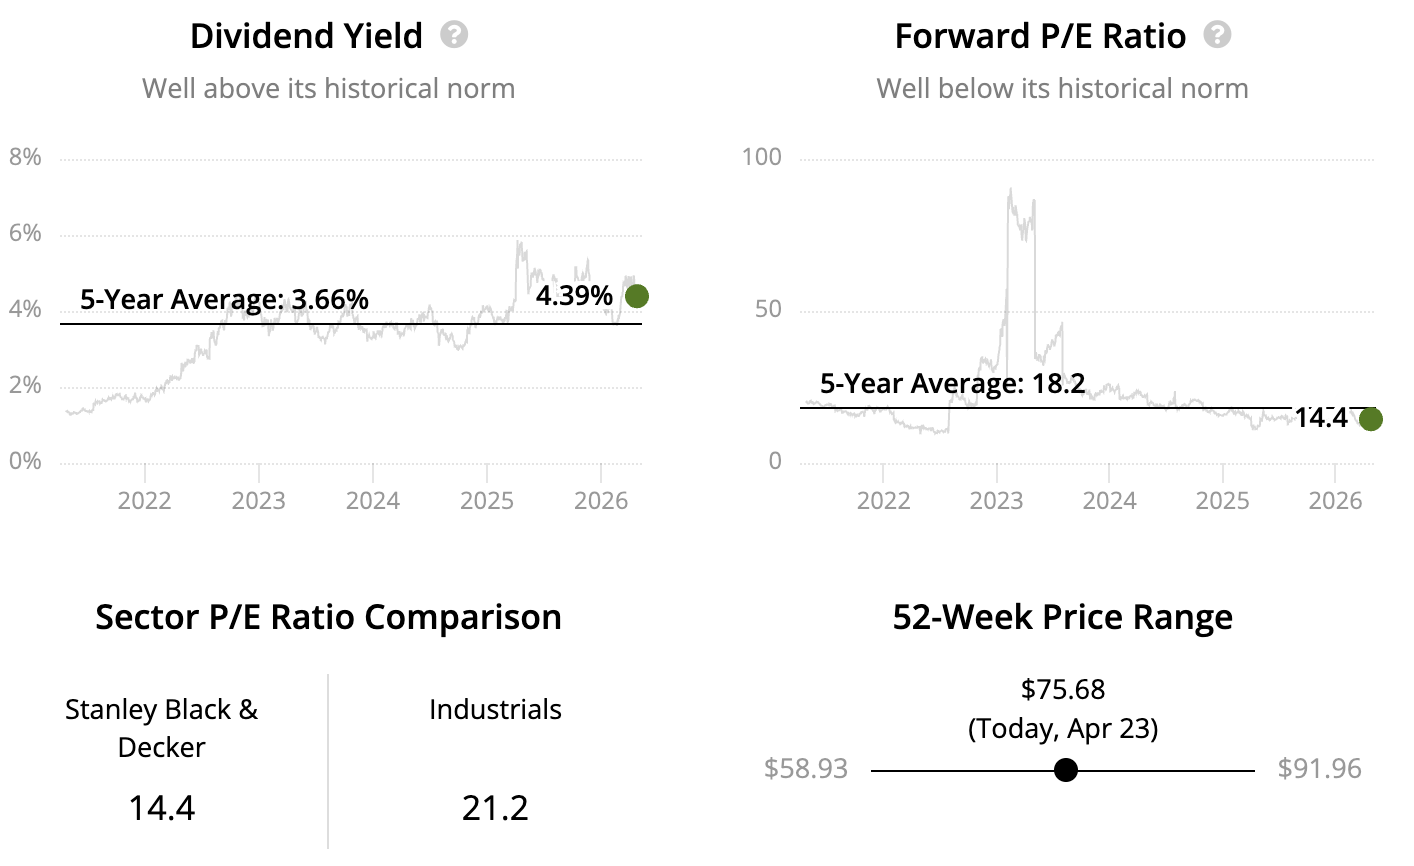The width and height of the screenshot is (1414, 866).
Task: Click the Dividend Yield heading
Action: coord(306,36)
